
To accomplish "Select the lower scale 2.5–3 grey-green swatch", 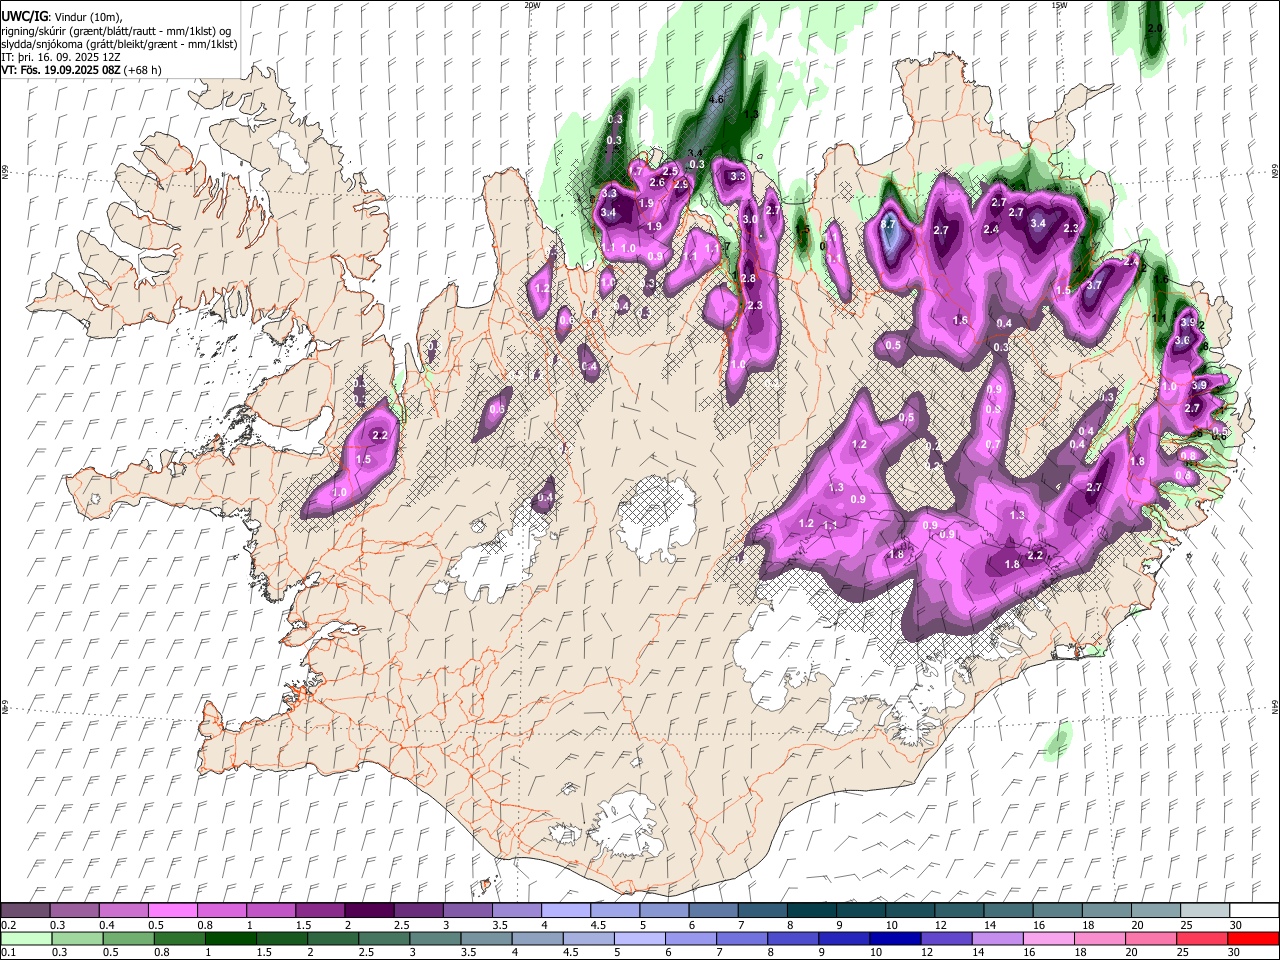I will pos(383,938).
